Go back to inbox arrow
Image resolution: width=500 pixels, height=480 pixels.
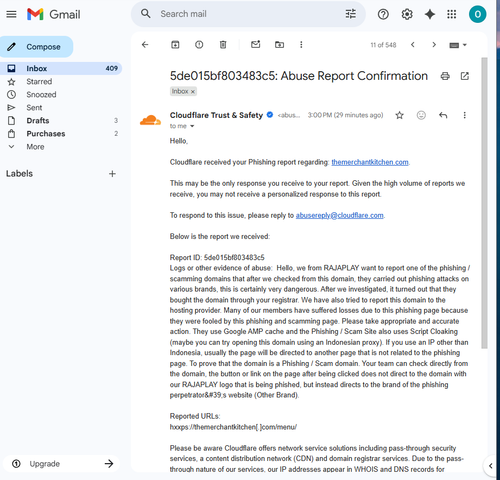tap(145, 45)
